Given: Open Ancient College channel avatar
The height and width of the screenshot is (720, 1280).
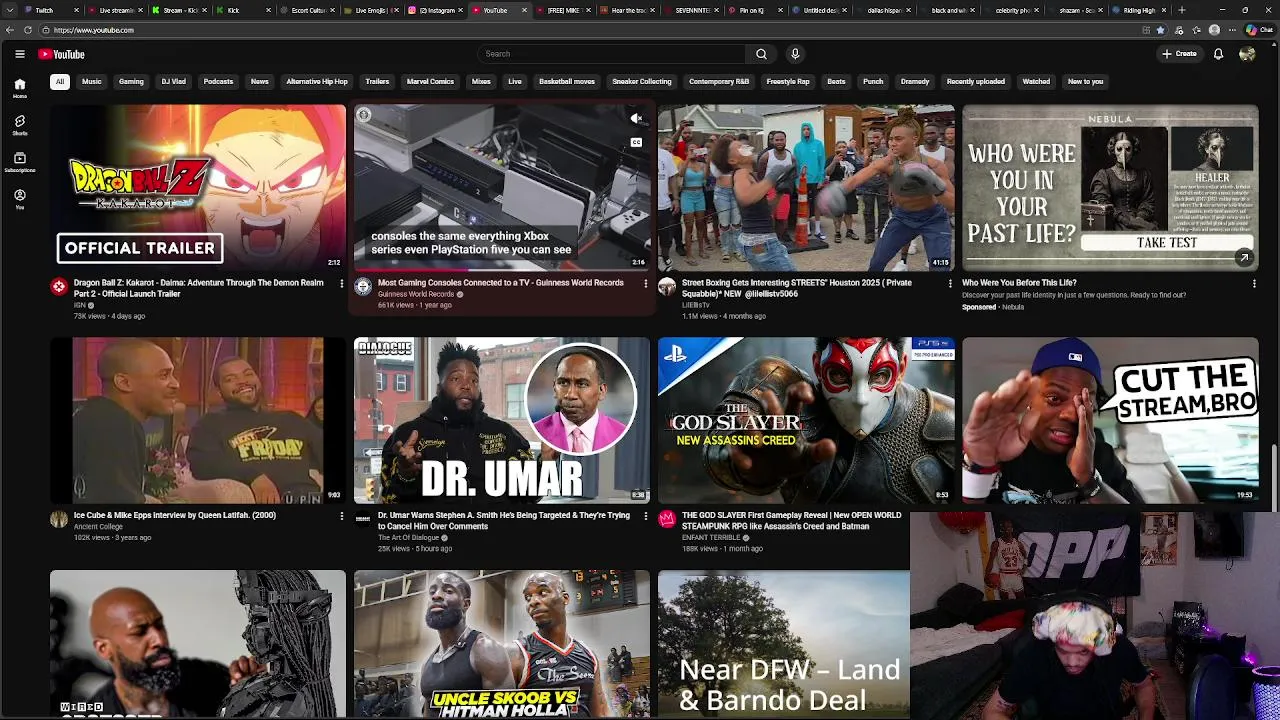Looking at the screenshot, I should [x=59, y=519].
